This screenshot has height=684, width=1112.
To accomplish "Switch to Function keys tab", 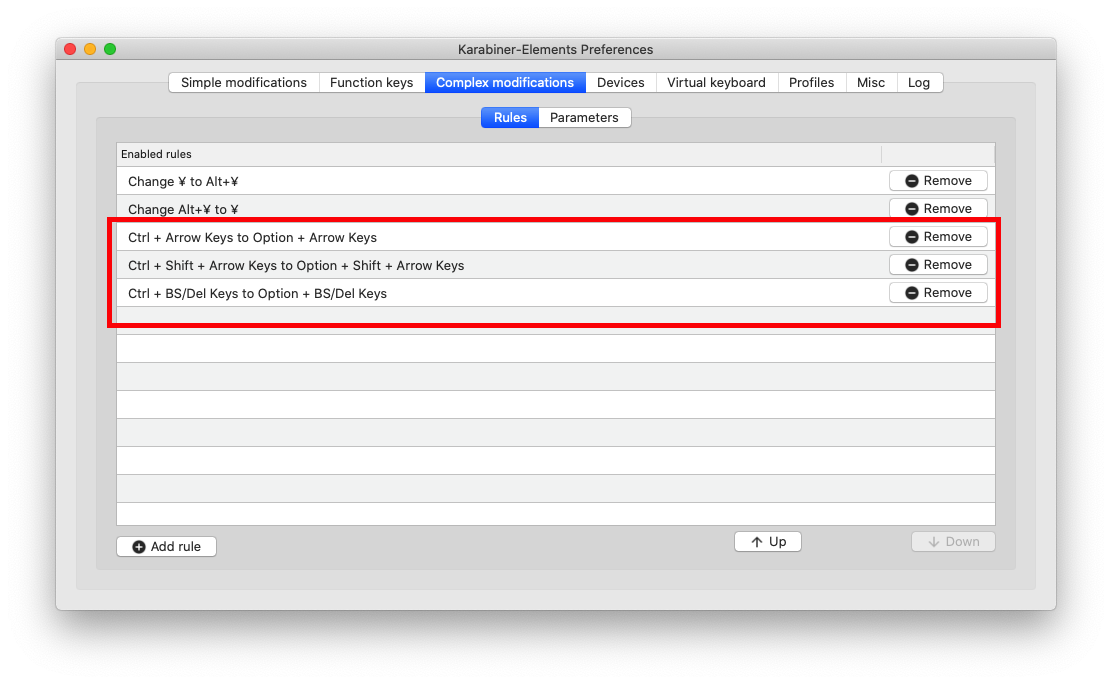I will (372, 82).
